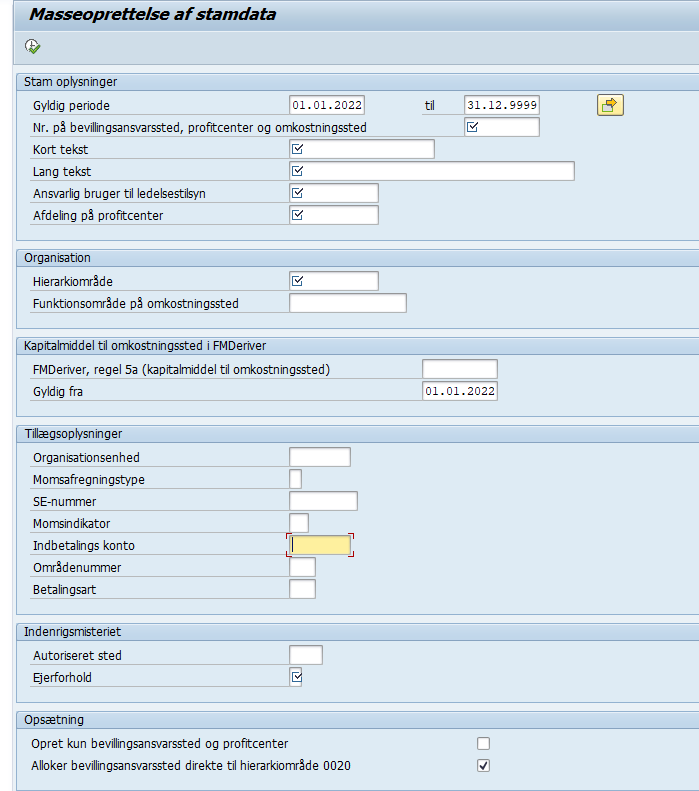Click the Autoriseret sted field
Viewport: 699px width, 791px height.
click(305, 656)
